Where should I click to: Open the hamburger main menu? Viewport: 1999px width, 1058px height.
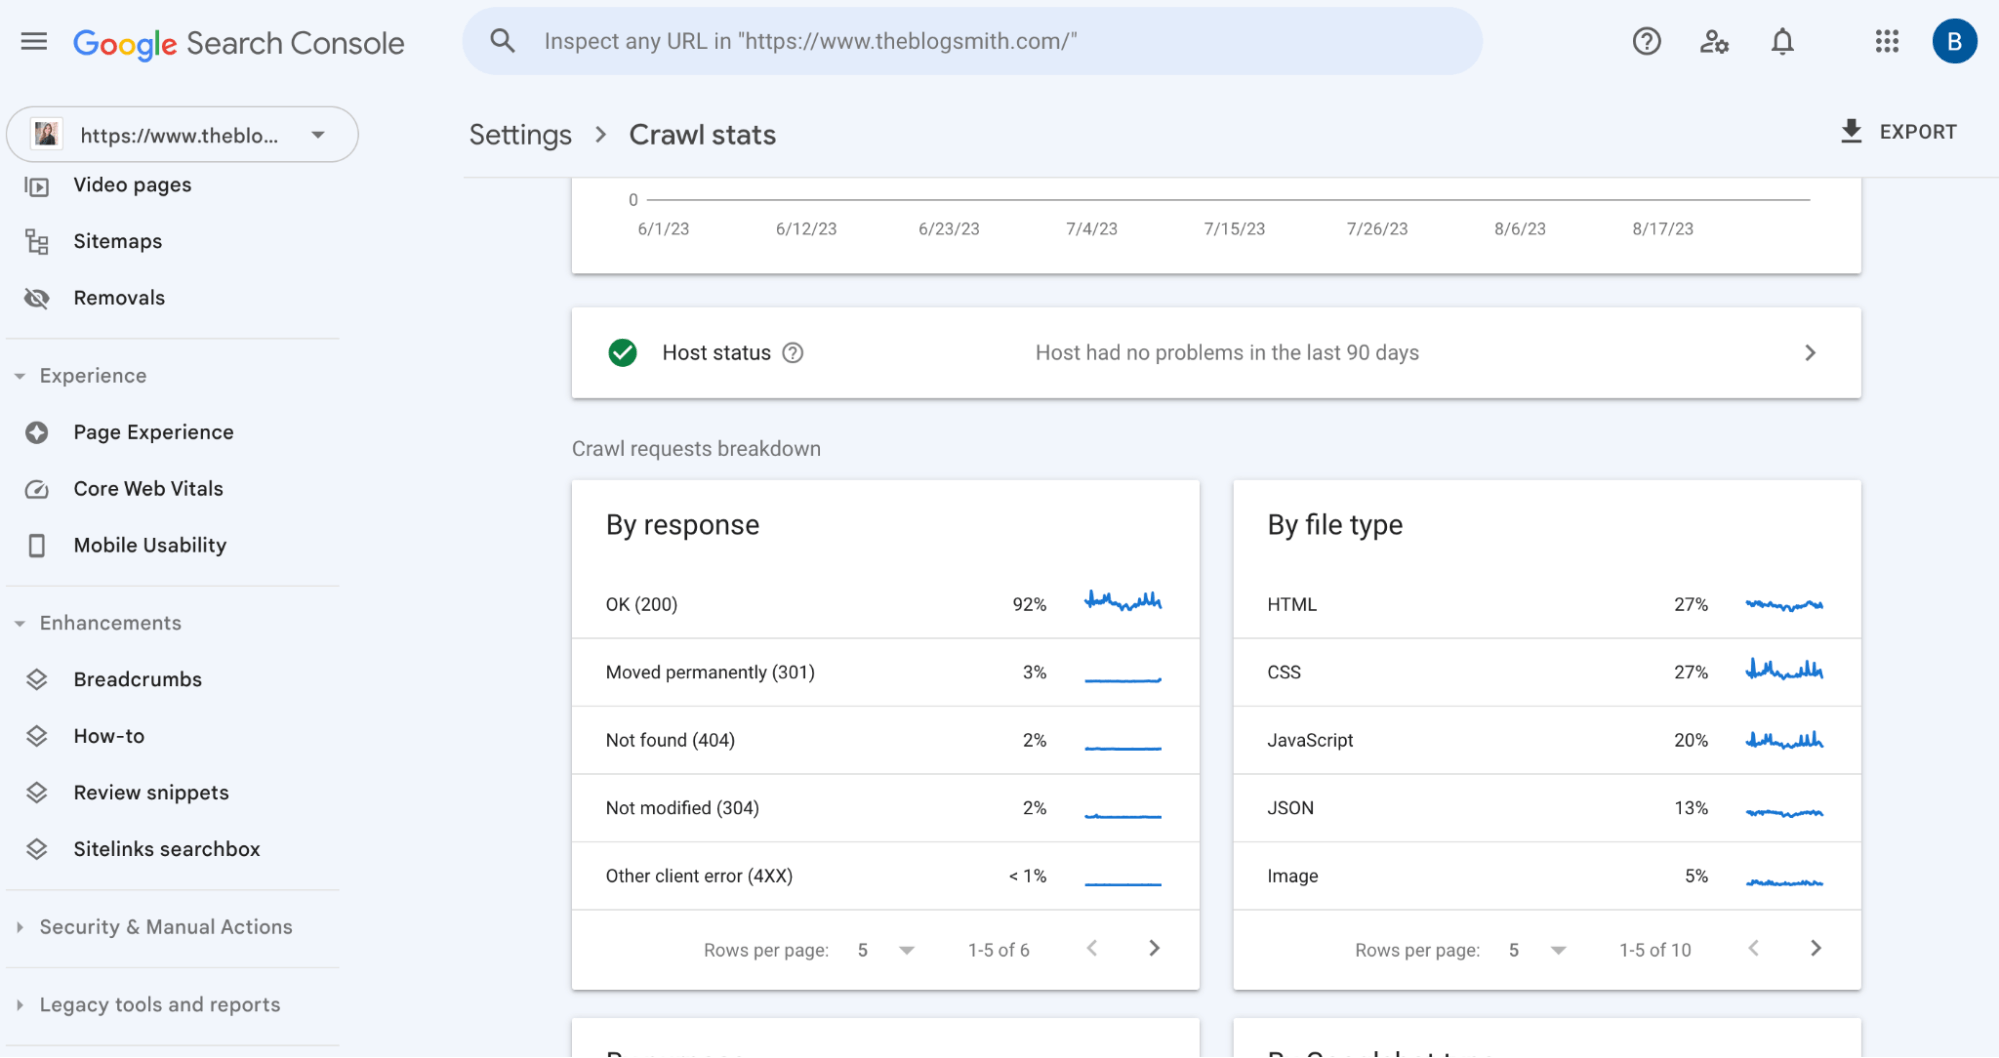pos(34,42)
